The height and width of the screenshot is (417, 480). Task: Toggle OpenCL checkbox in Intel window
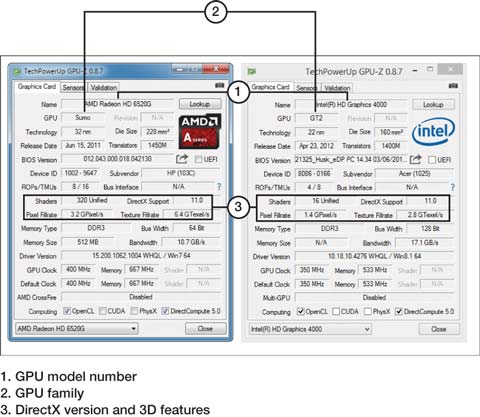(x=300, y=311)
